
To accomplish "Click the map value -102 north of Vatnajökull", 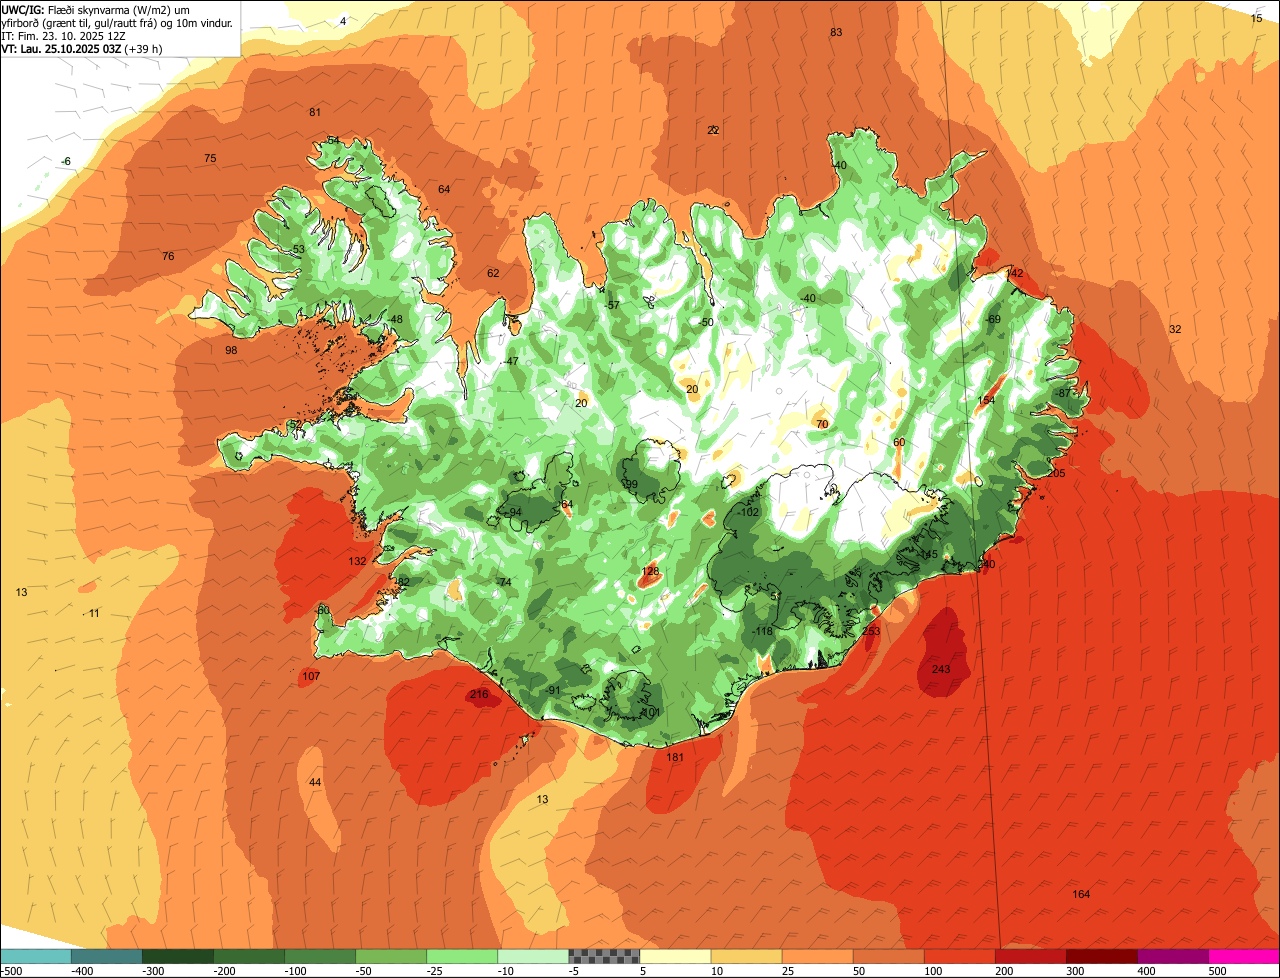I will tap(748, 512).
